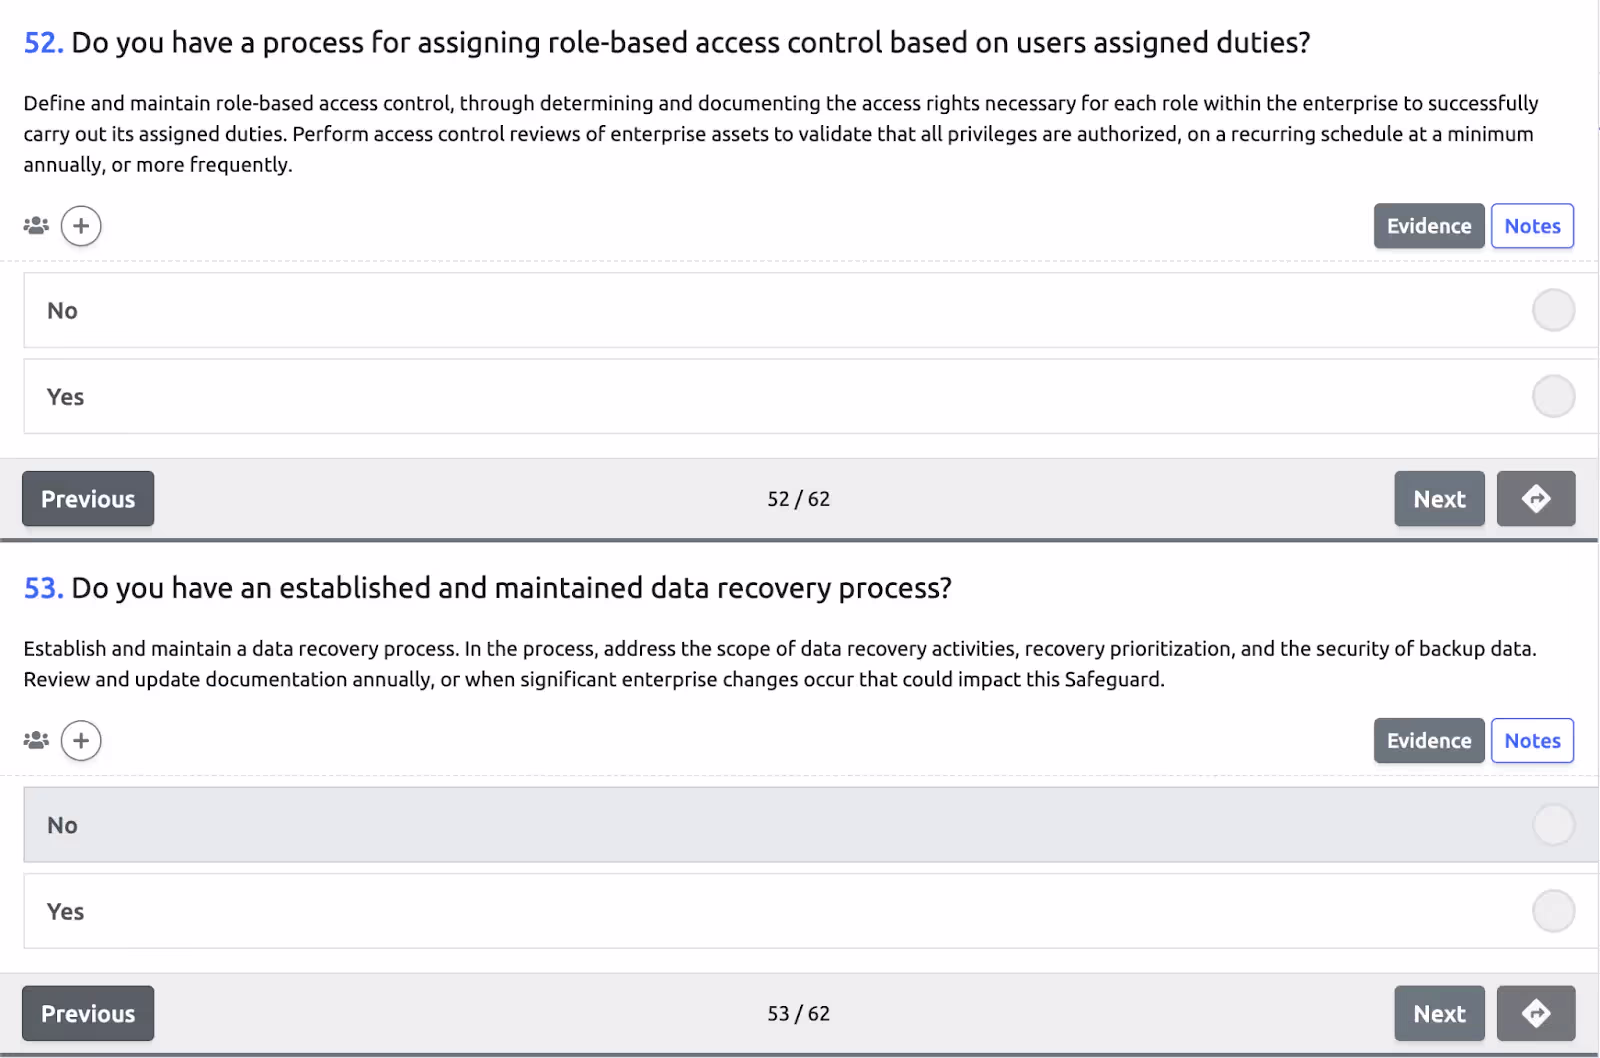Open Evidence for question 52
1600x1058 pixels.
coord(1429,226)
